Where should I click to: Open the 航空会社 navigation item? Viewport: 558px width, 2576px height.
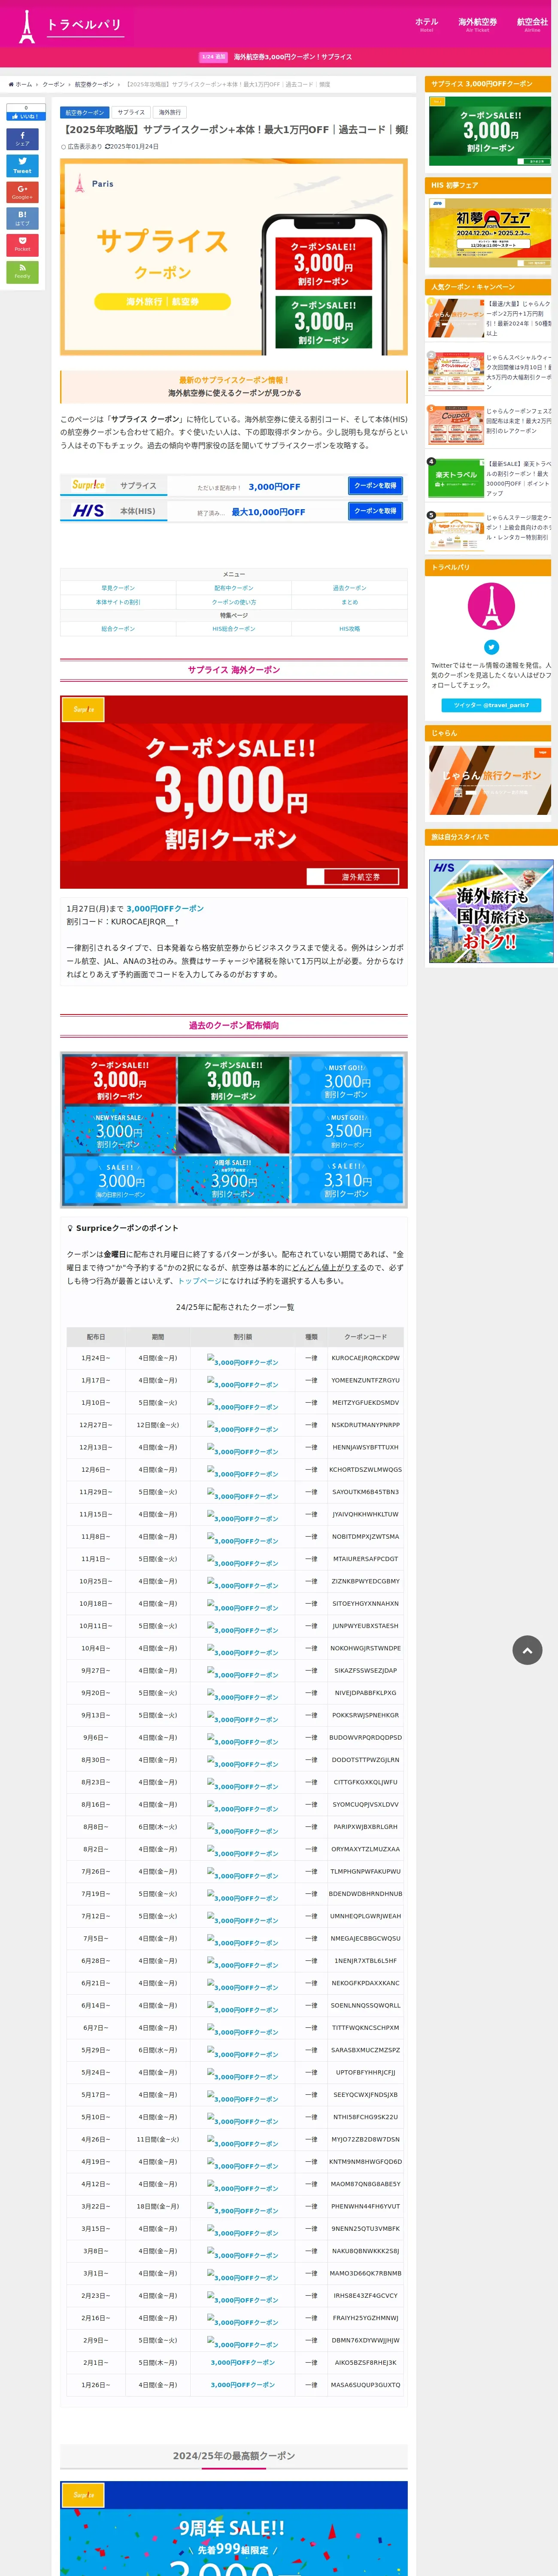(x=532, y=24)
